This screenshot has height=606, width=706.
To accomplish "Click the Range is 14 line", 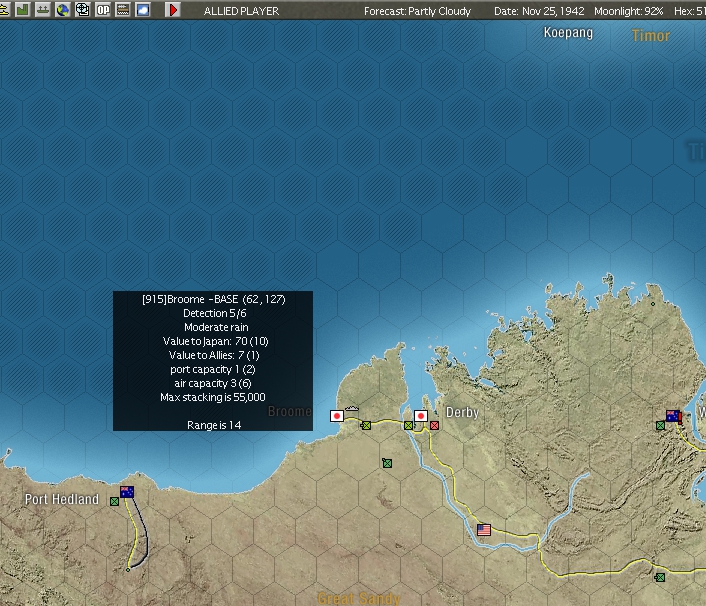I will click(214, 425).
